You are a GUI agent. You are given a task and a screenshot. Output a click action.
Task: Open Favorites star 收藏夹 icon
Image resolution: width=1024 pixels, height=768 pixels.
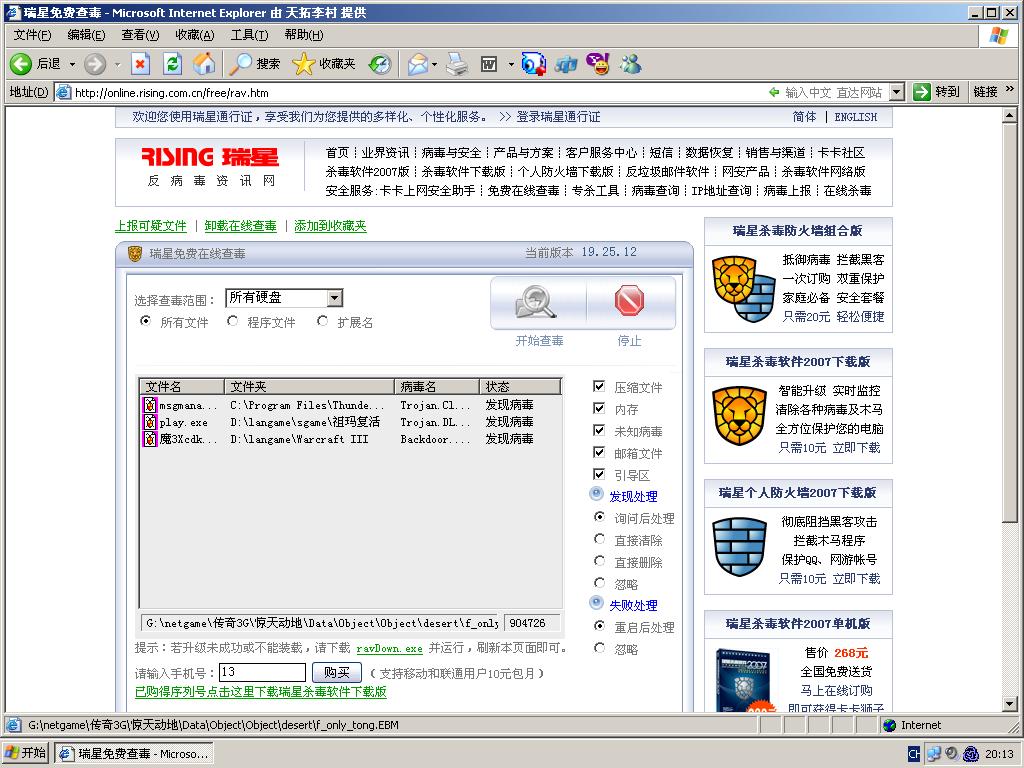point(303,64)
